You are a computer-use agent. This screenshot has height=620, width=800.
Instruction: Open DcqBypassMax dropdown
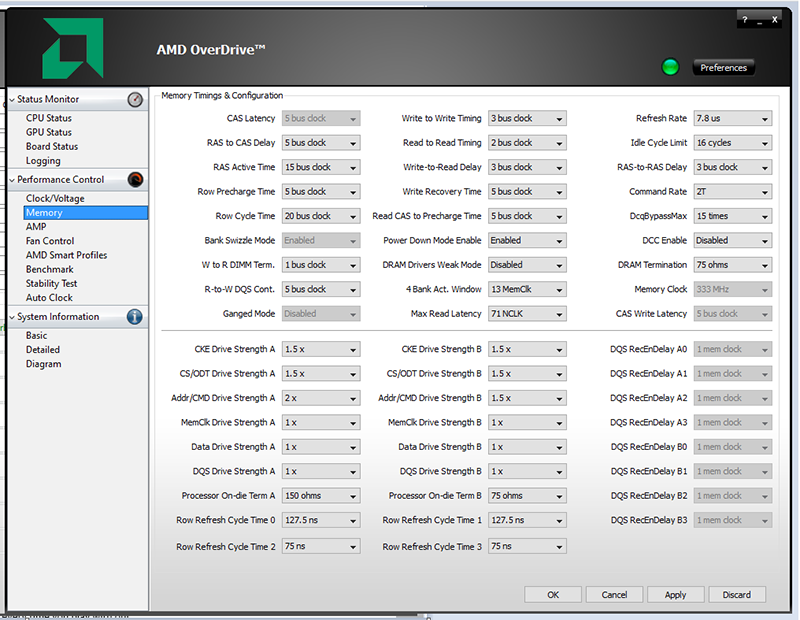pyautogui.click(x=733, y=216)
